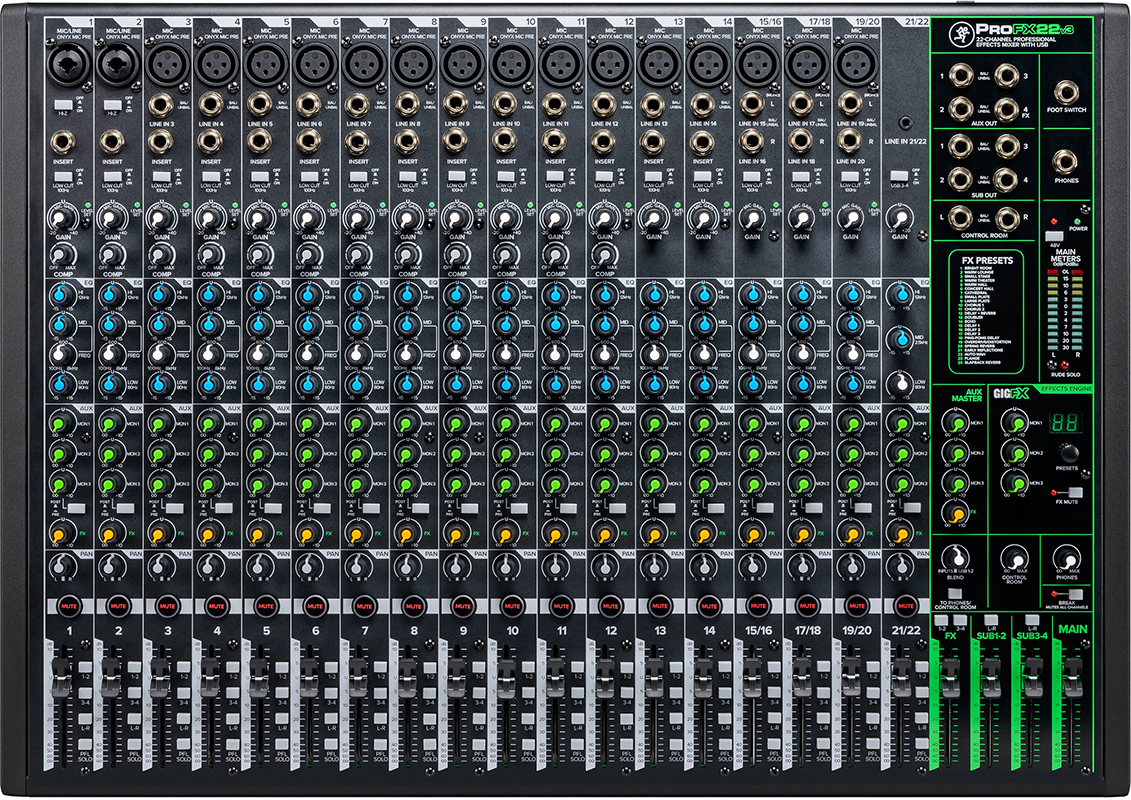The height and width of the screenshot is (800, 1131).
Task: Switch on Low Cut for channel 4
Action: pos(211,177)
